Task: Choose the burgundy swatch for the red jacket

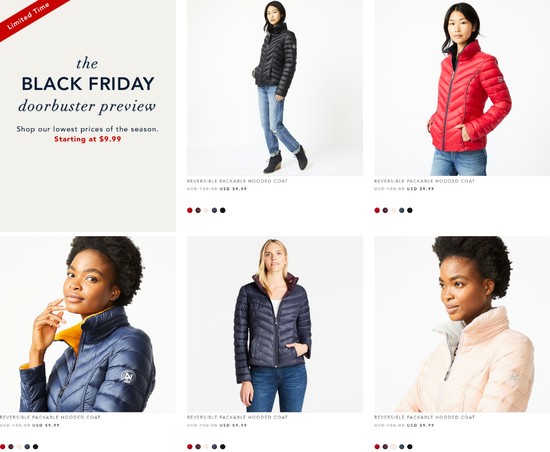Action: pos(385,210)
